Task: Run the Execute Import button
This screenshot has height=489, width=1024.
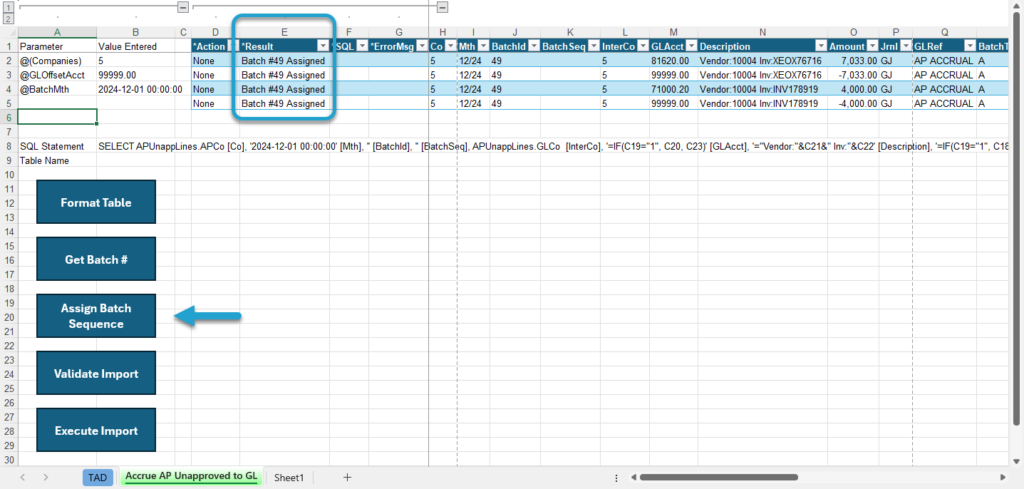Action: [96, 430]
